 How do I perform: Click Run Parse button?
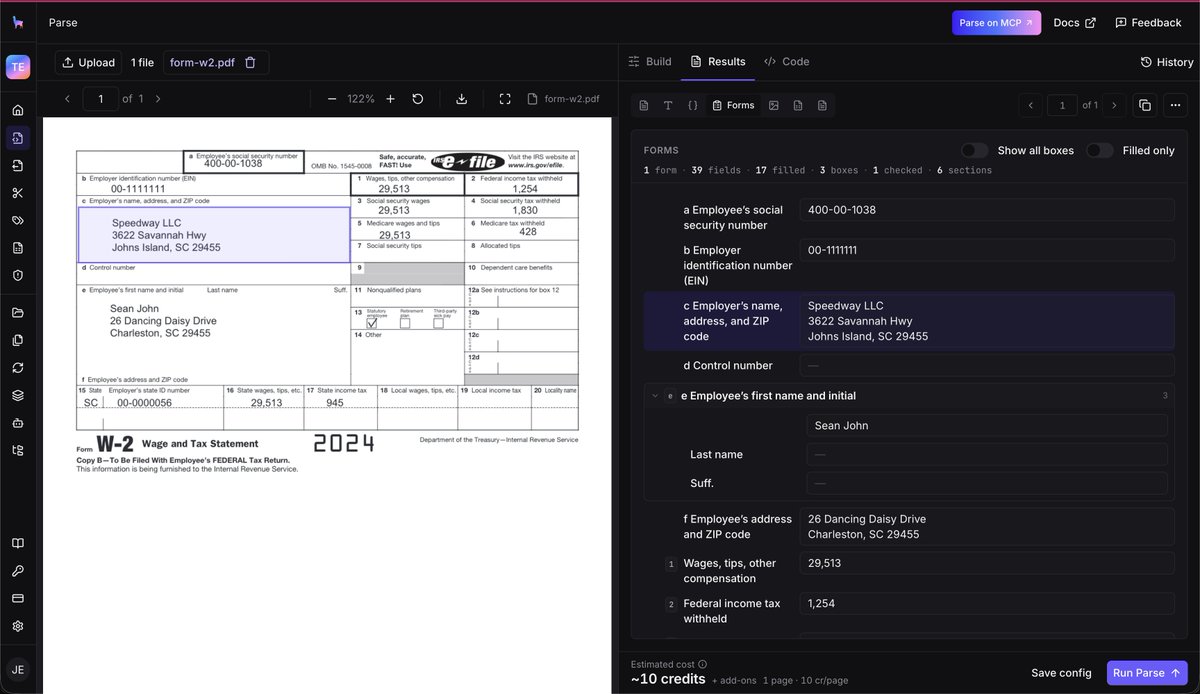click(x=1147, y=673)
